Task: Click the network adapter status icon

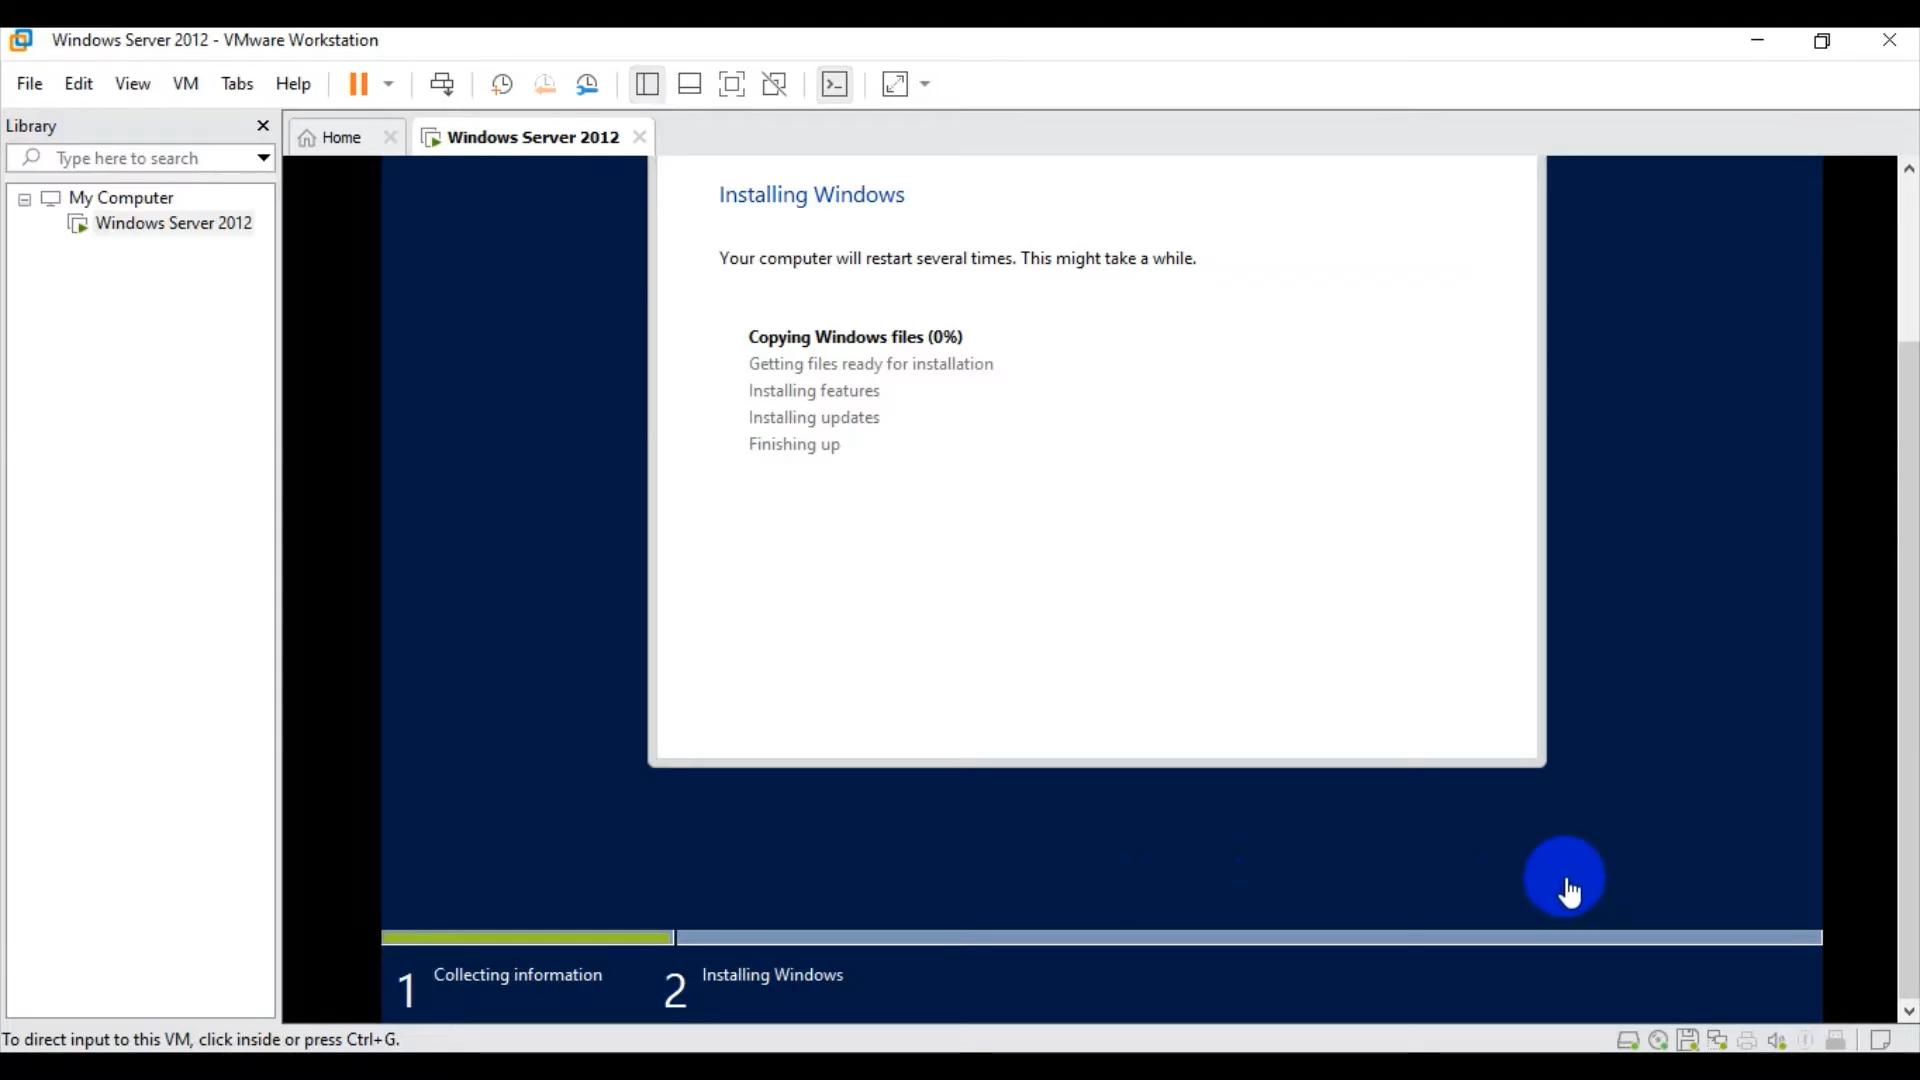Action: [1718, 1041]
